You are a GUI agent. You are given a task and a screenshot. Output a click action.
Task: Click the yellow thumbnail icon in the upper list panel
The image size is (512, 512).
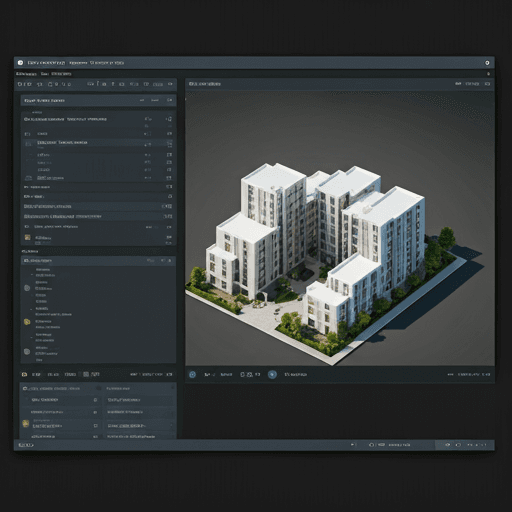(x=28, y=237)
